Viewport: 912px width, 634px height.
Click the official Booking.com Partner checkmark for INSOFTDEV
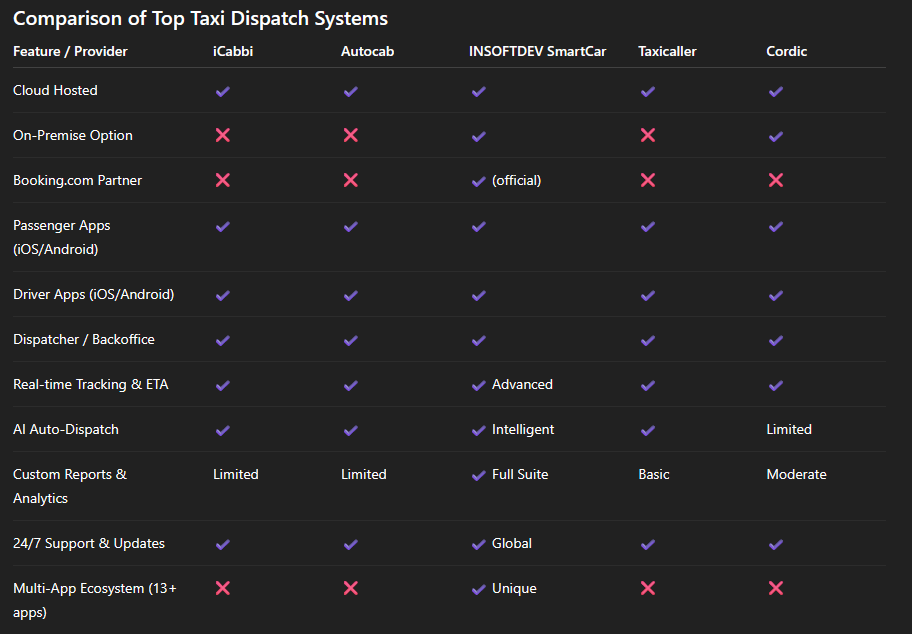click(478, 180)
